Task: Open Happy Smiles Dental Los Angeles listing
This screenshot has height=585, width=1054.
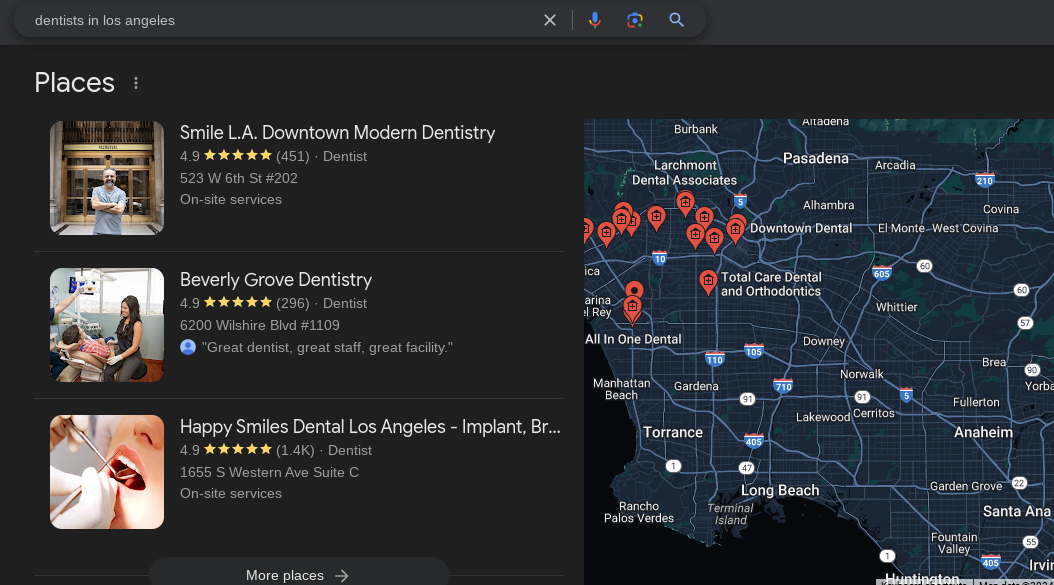Action: pos(370,427)
